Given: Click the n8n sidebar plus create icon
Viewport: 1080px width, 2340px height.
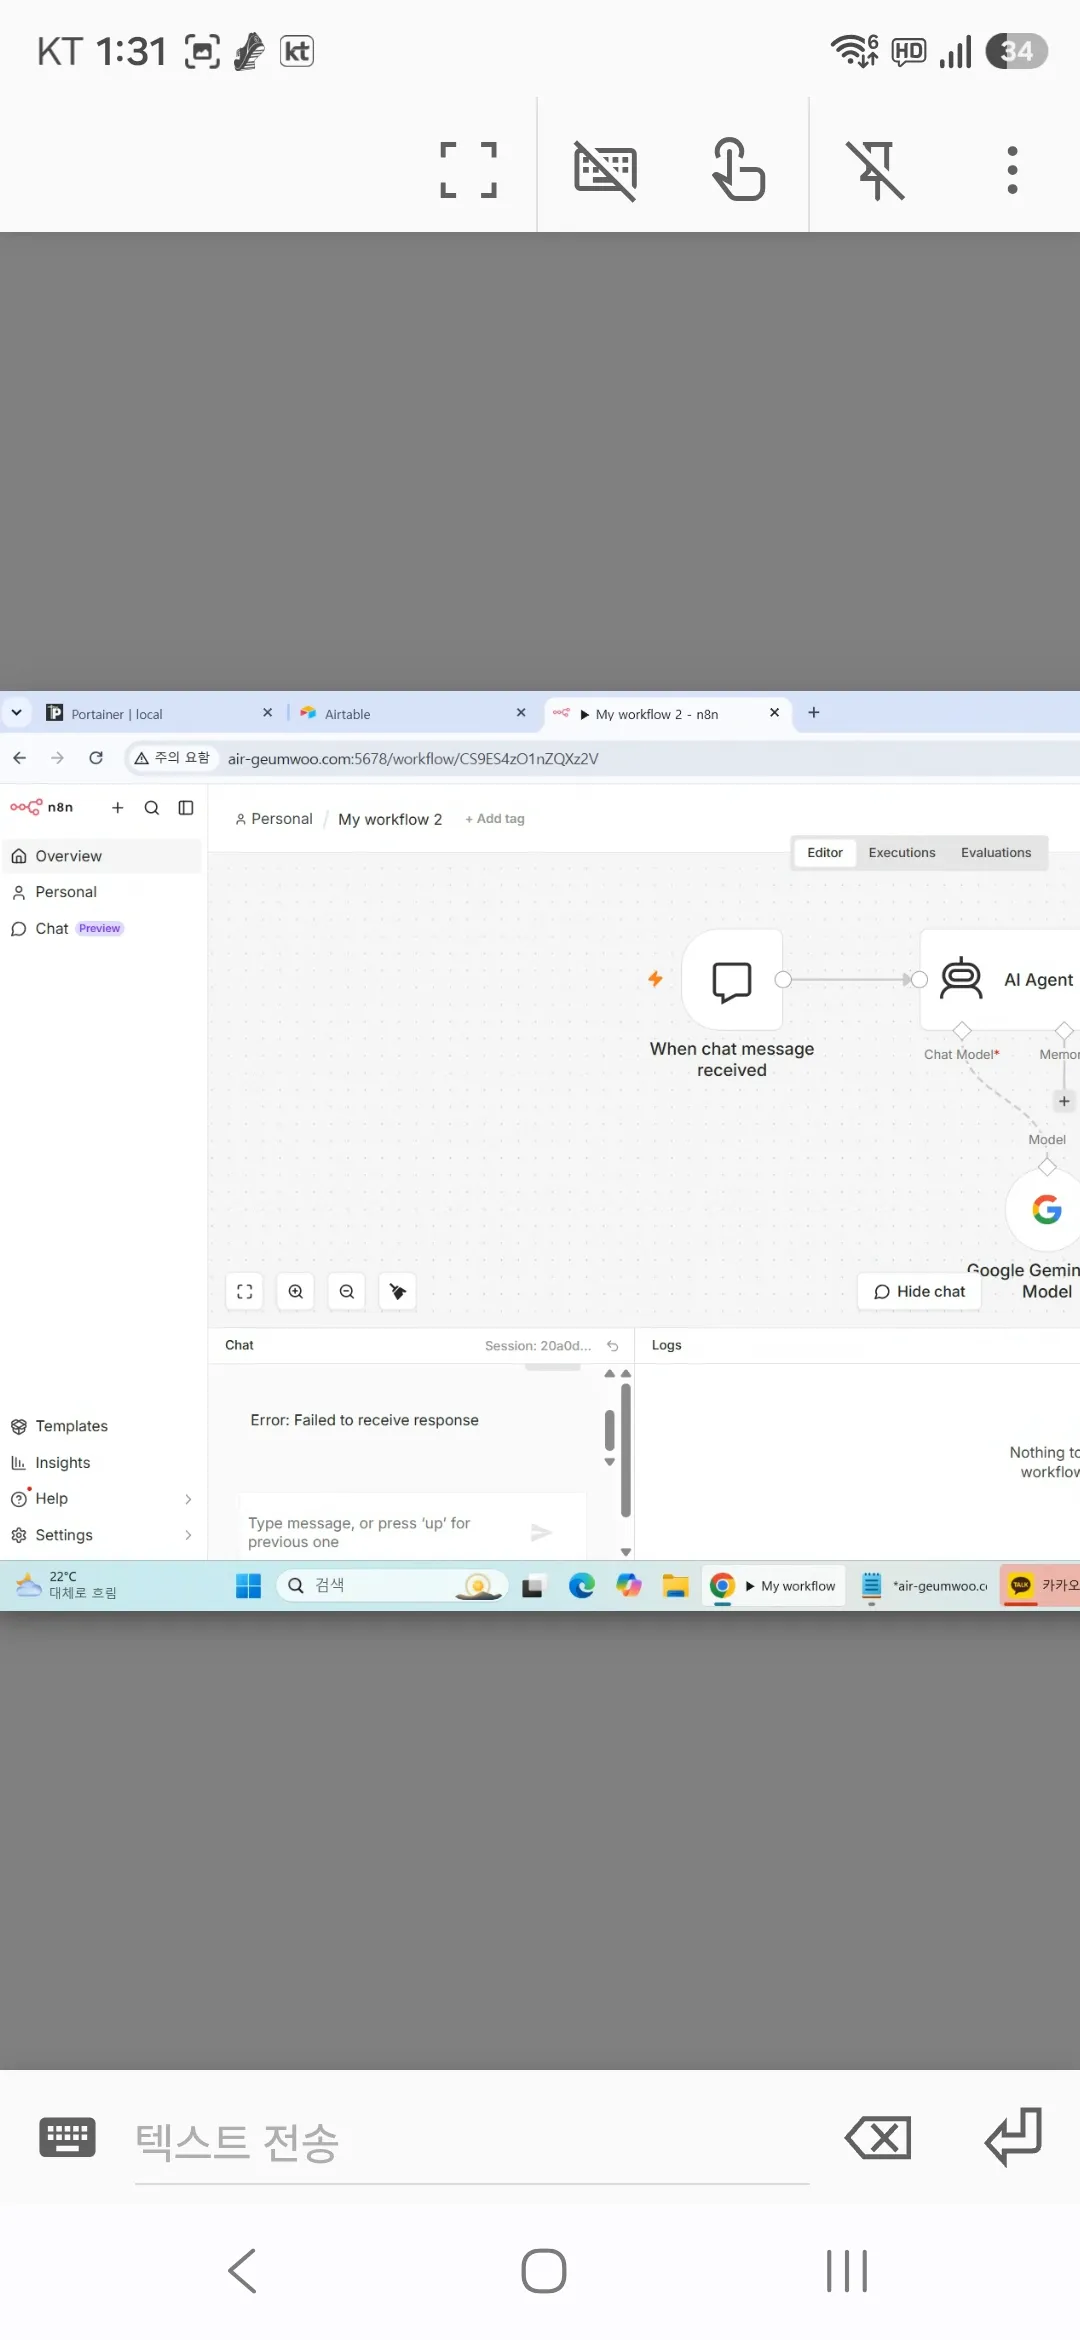Looking at the screenshot, I should 117,807.
